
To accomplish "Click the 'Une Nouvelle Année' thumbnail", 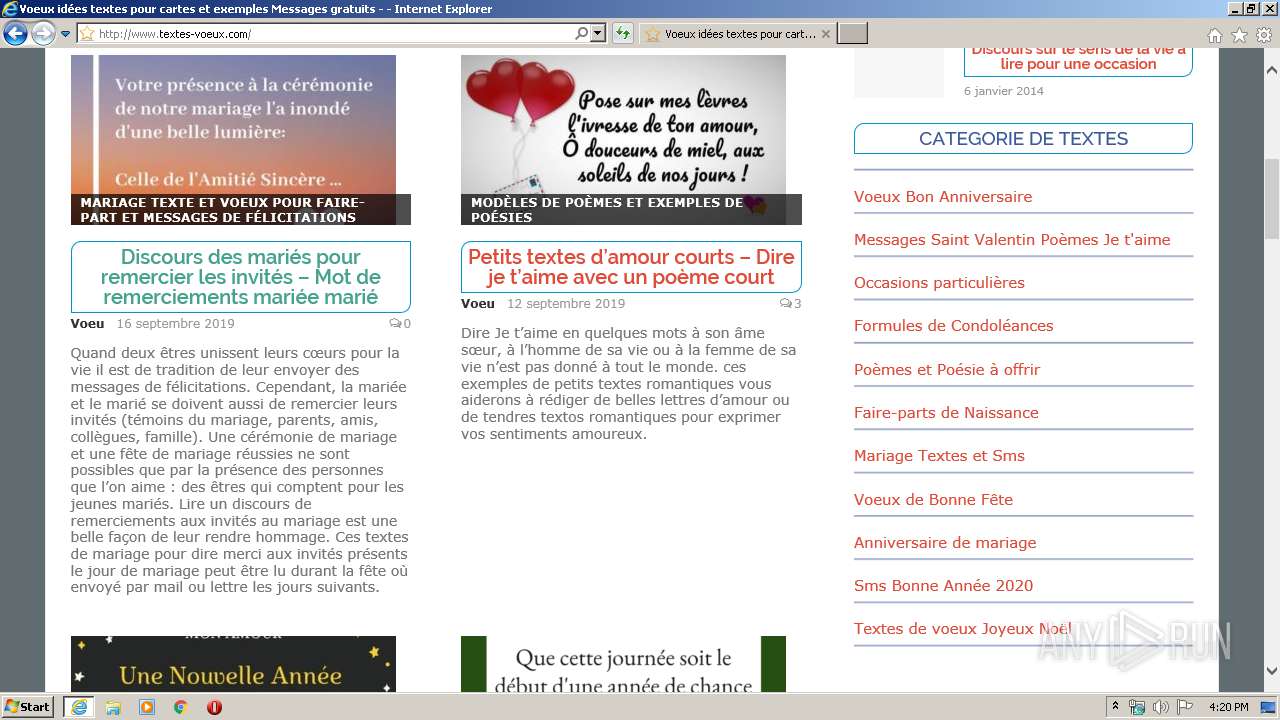I will tap(233, 664).
